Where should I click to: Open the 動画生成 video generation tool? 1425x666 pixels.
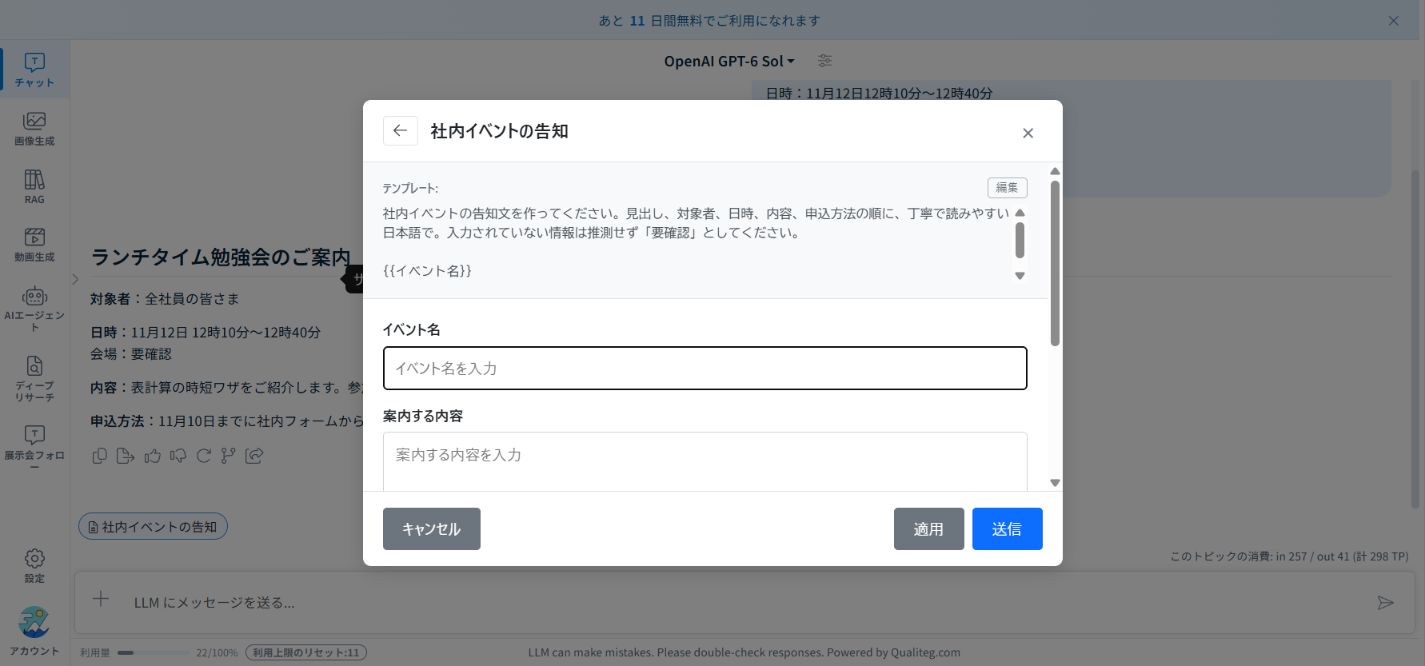pyautogui.click(x=35, y=245)
